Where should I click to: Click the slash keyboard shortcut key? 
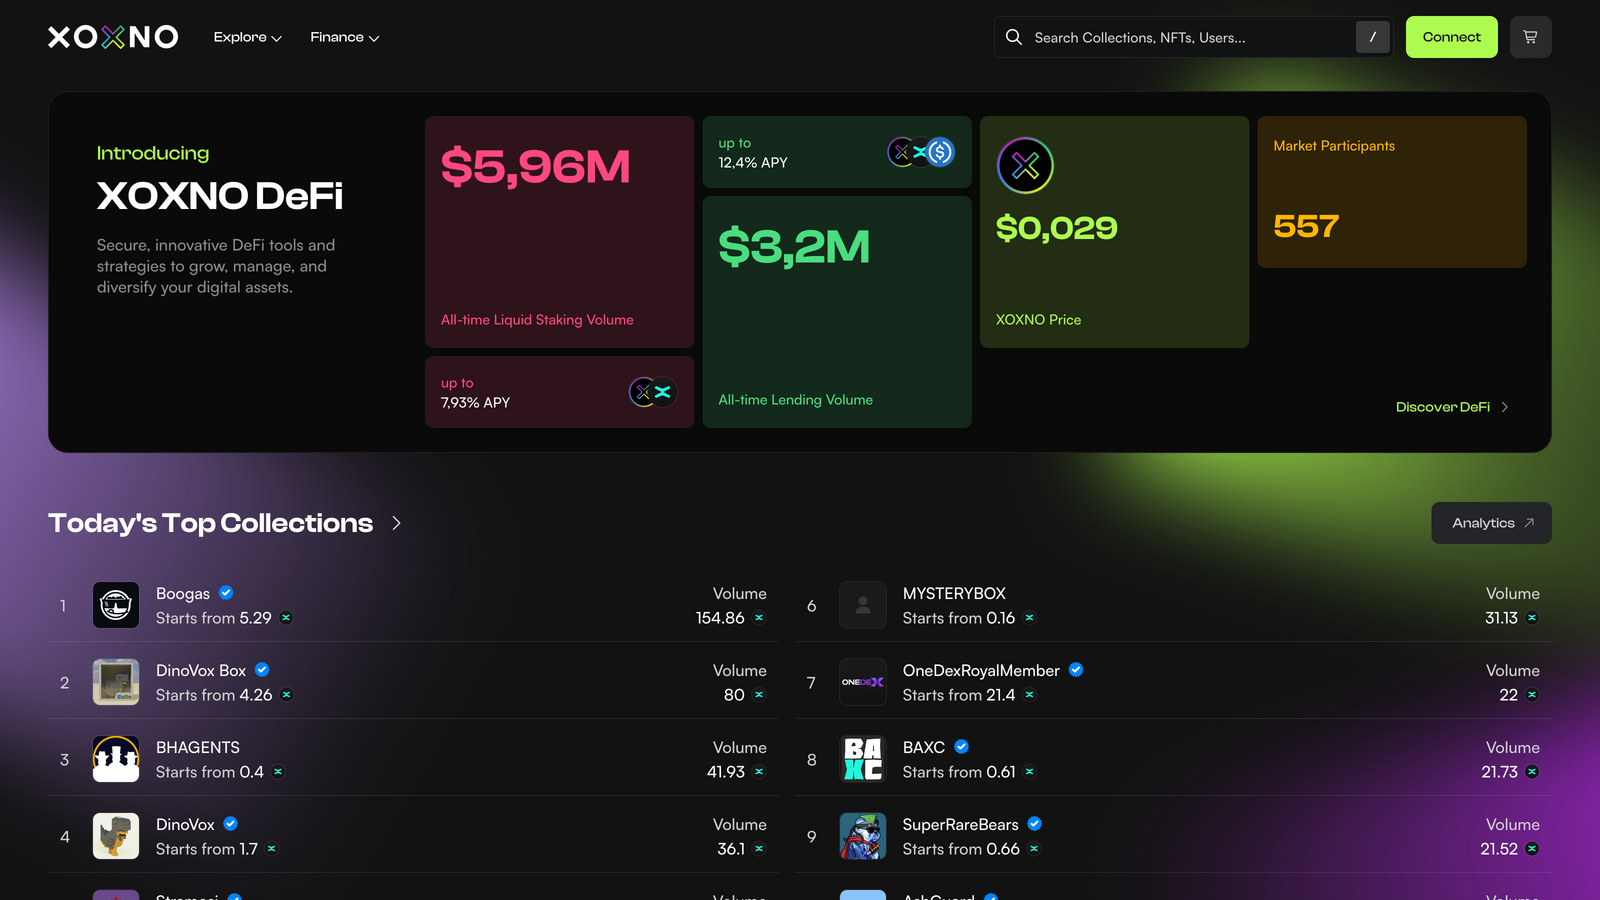point(1372,37)
